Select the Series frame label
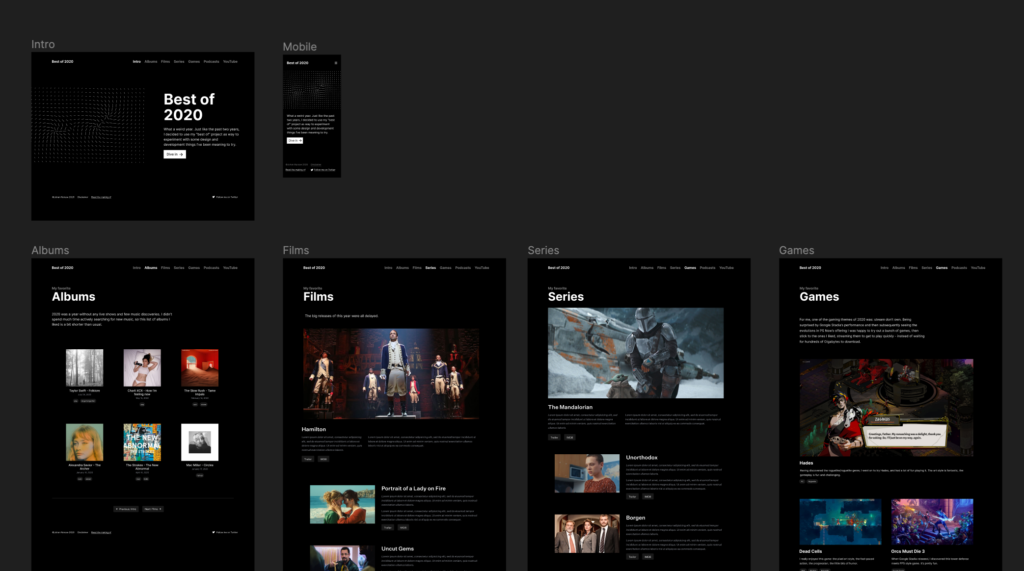Viewport: 1024px width, 571px height. [543, 250]
